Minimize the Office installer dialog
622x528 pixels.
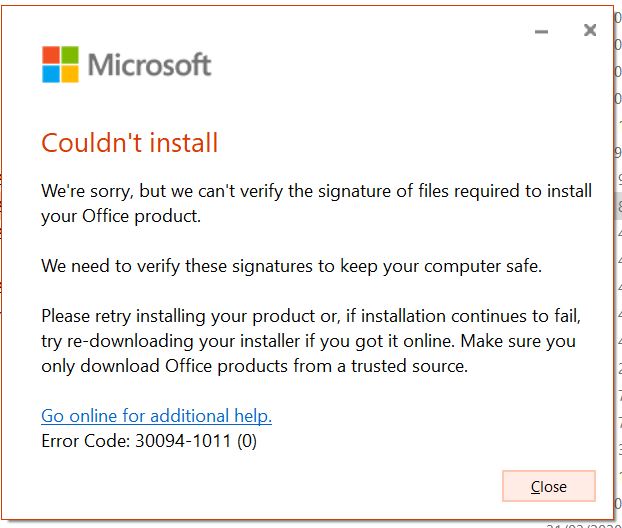pos(541,31)
